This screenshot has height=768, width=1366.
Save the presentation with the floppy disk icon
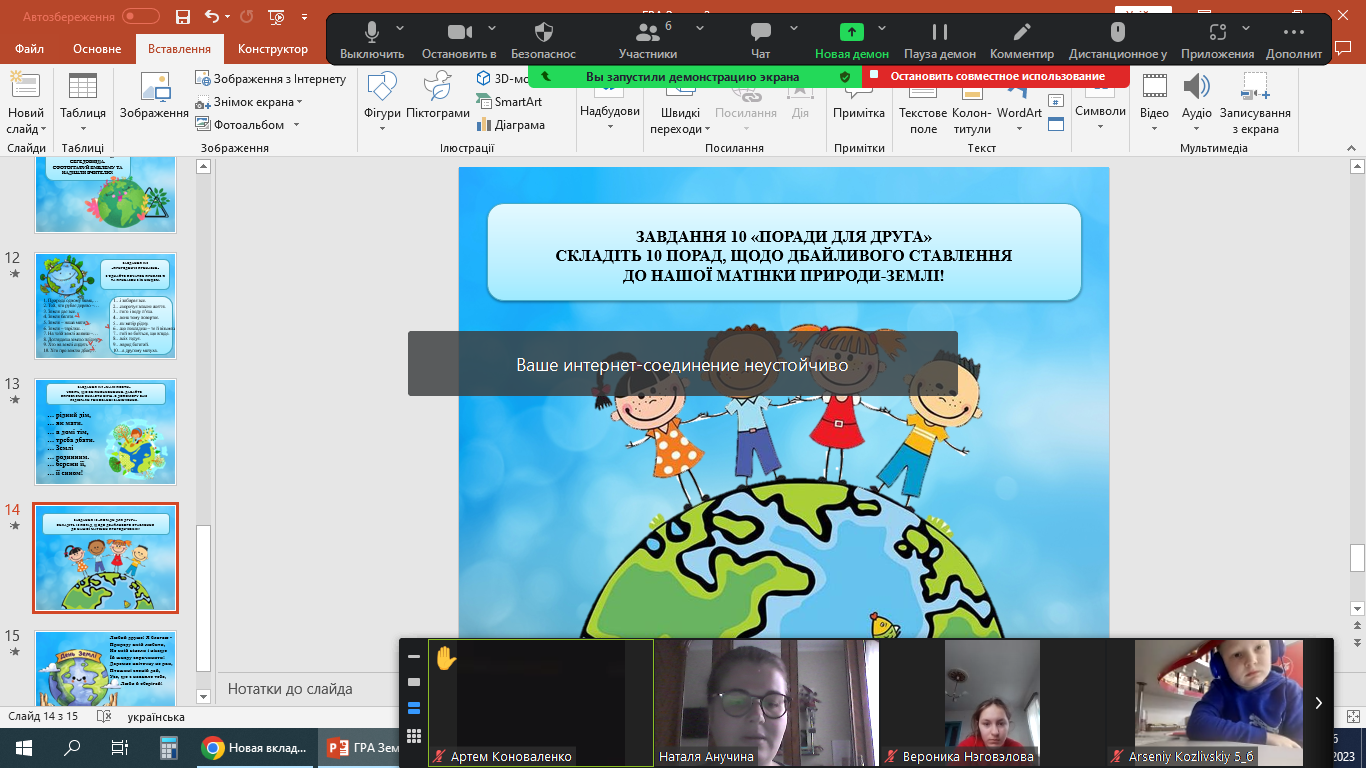tap(182, 17)
